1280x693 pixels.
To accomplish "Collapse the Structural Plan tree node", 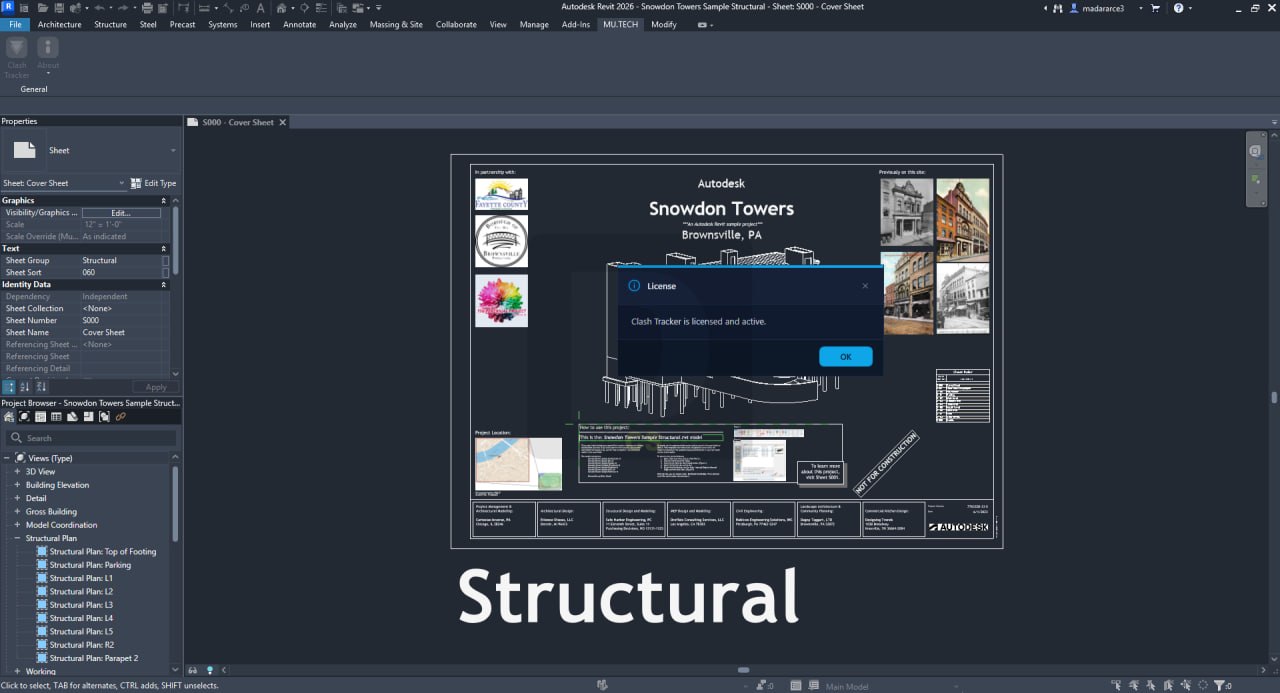I will coord(17,538).
